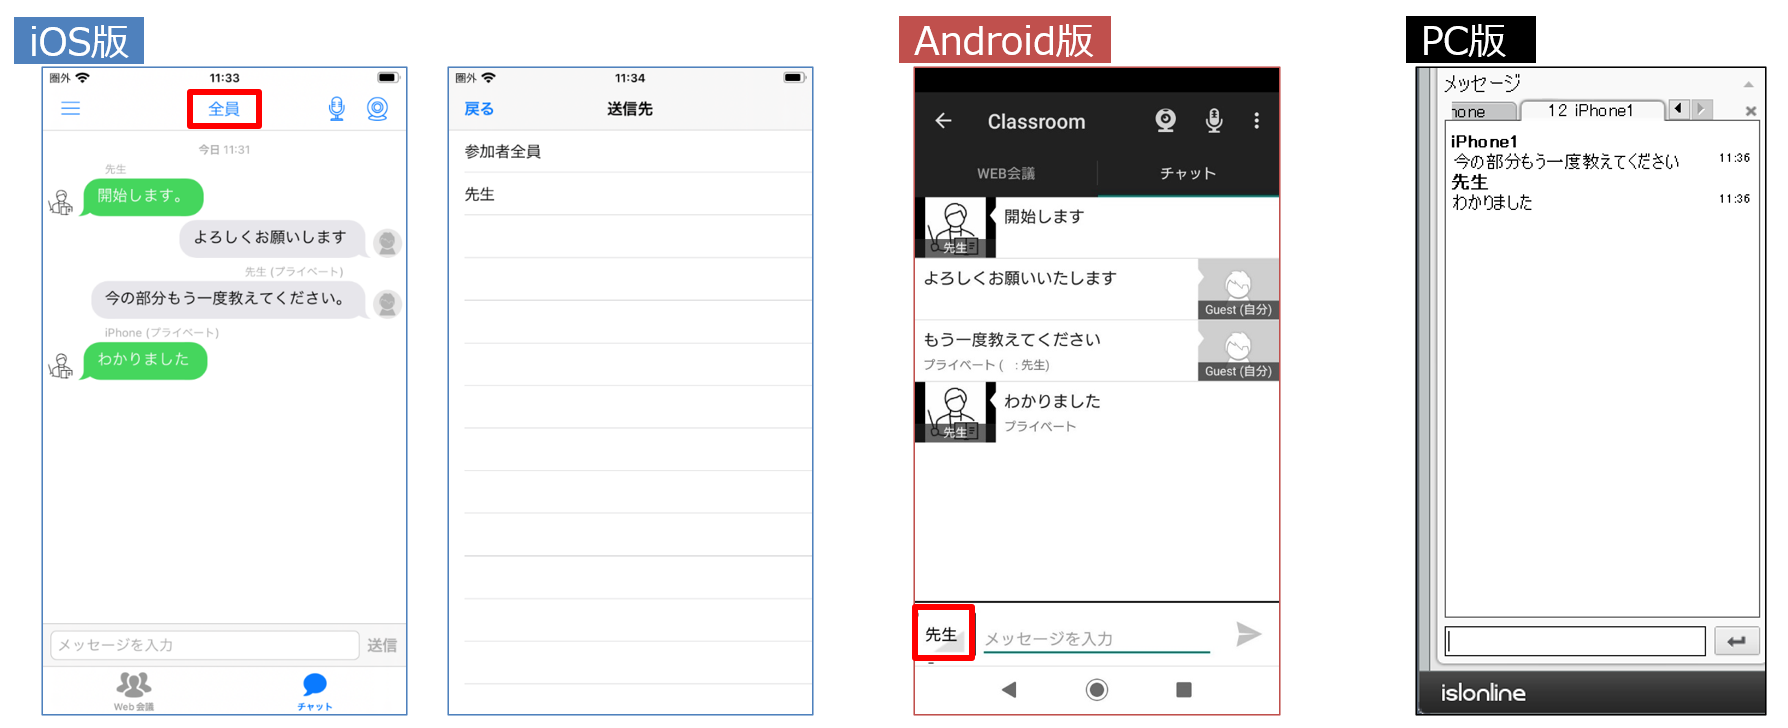Click the わかりました green bubble in iOS
Image resolution: width=1788 pixels, height=728 pixels.
[x=145, y=360]
